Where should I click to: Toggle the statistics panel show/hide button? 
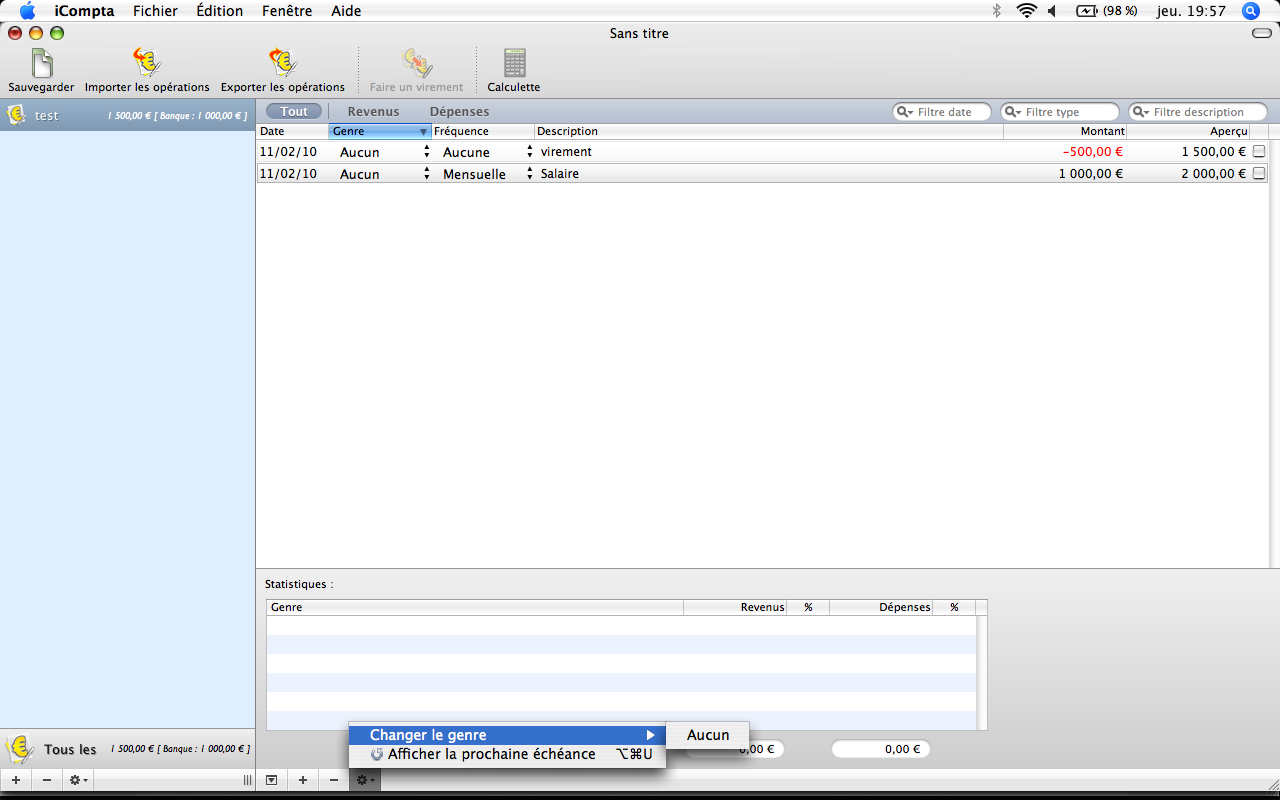pyautogui.click(x=271, y=780)
